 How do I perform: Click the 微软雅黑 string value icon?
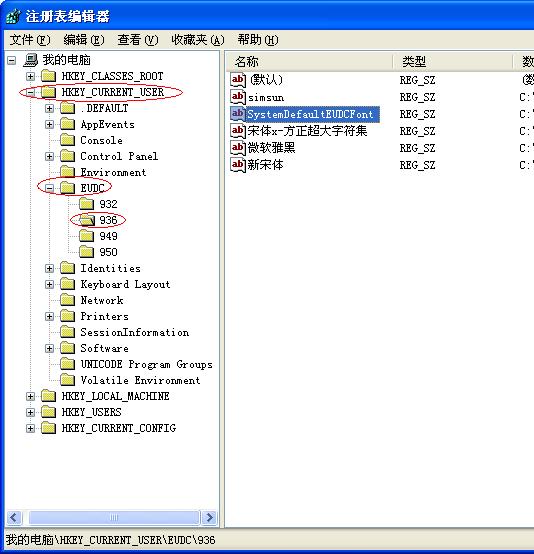coord(238,148)
